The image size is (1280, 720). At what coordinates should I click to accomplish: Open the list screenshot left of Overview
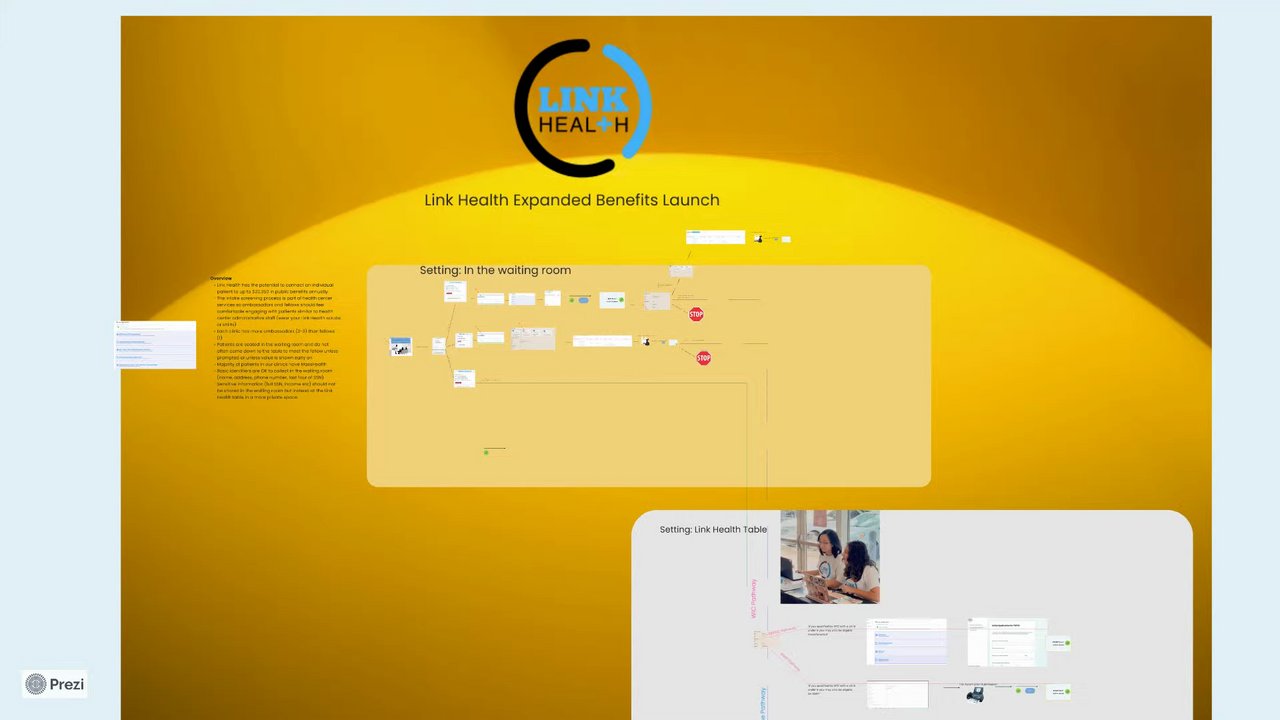tap(157, 344)
